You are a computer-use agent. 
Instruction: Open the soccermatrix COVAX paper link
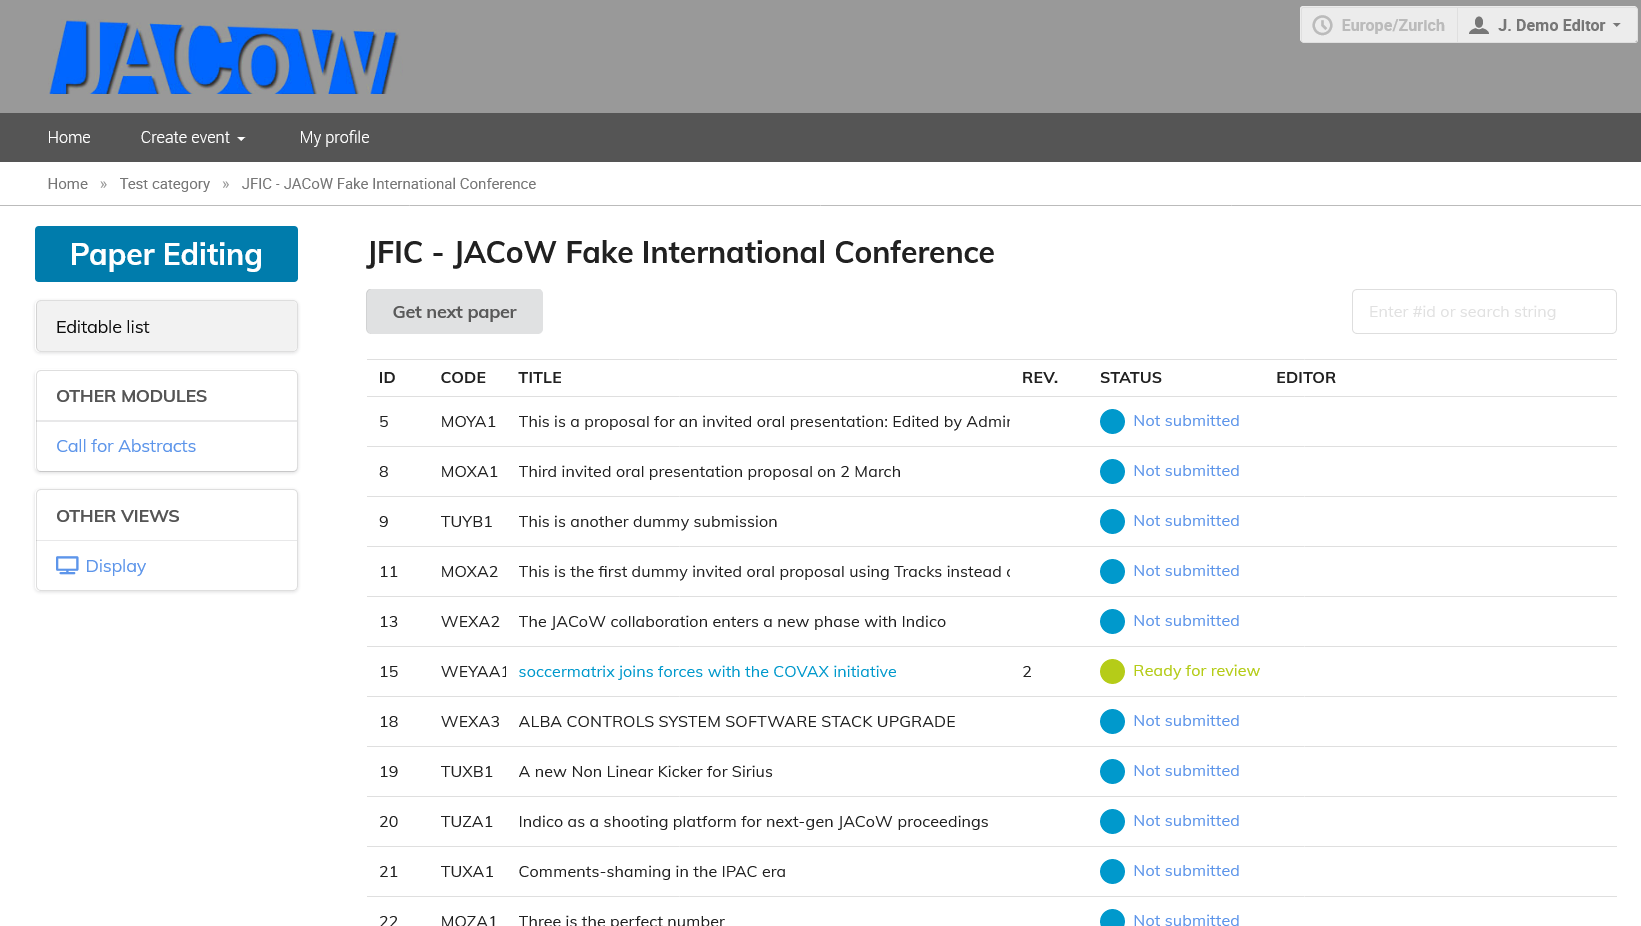pos(707,672)
